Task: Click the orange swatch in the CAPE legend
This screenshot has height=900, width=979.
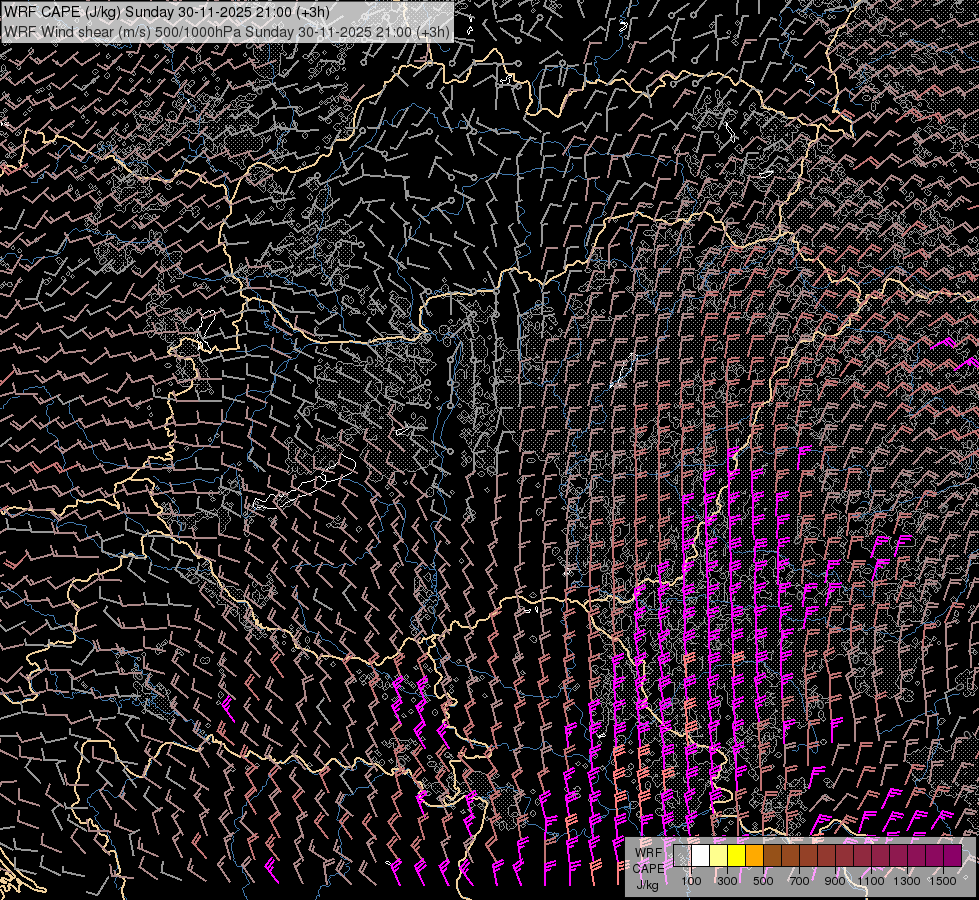Action: pos(754,856)
